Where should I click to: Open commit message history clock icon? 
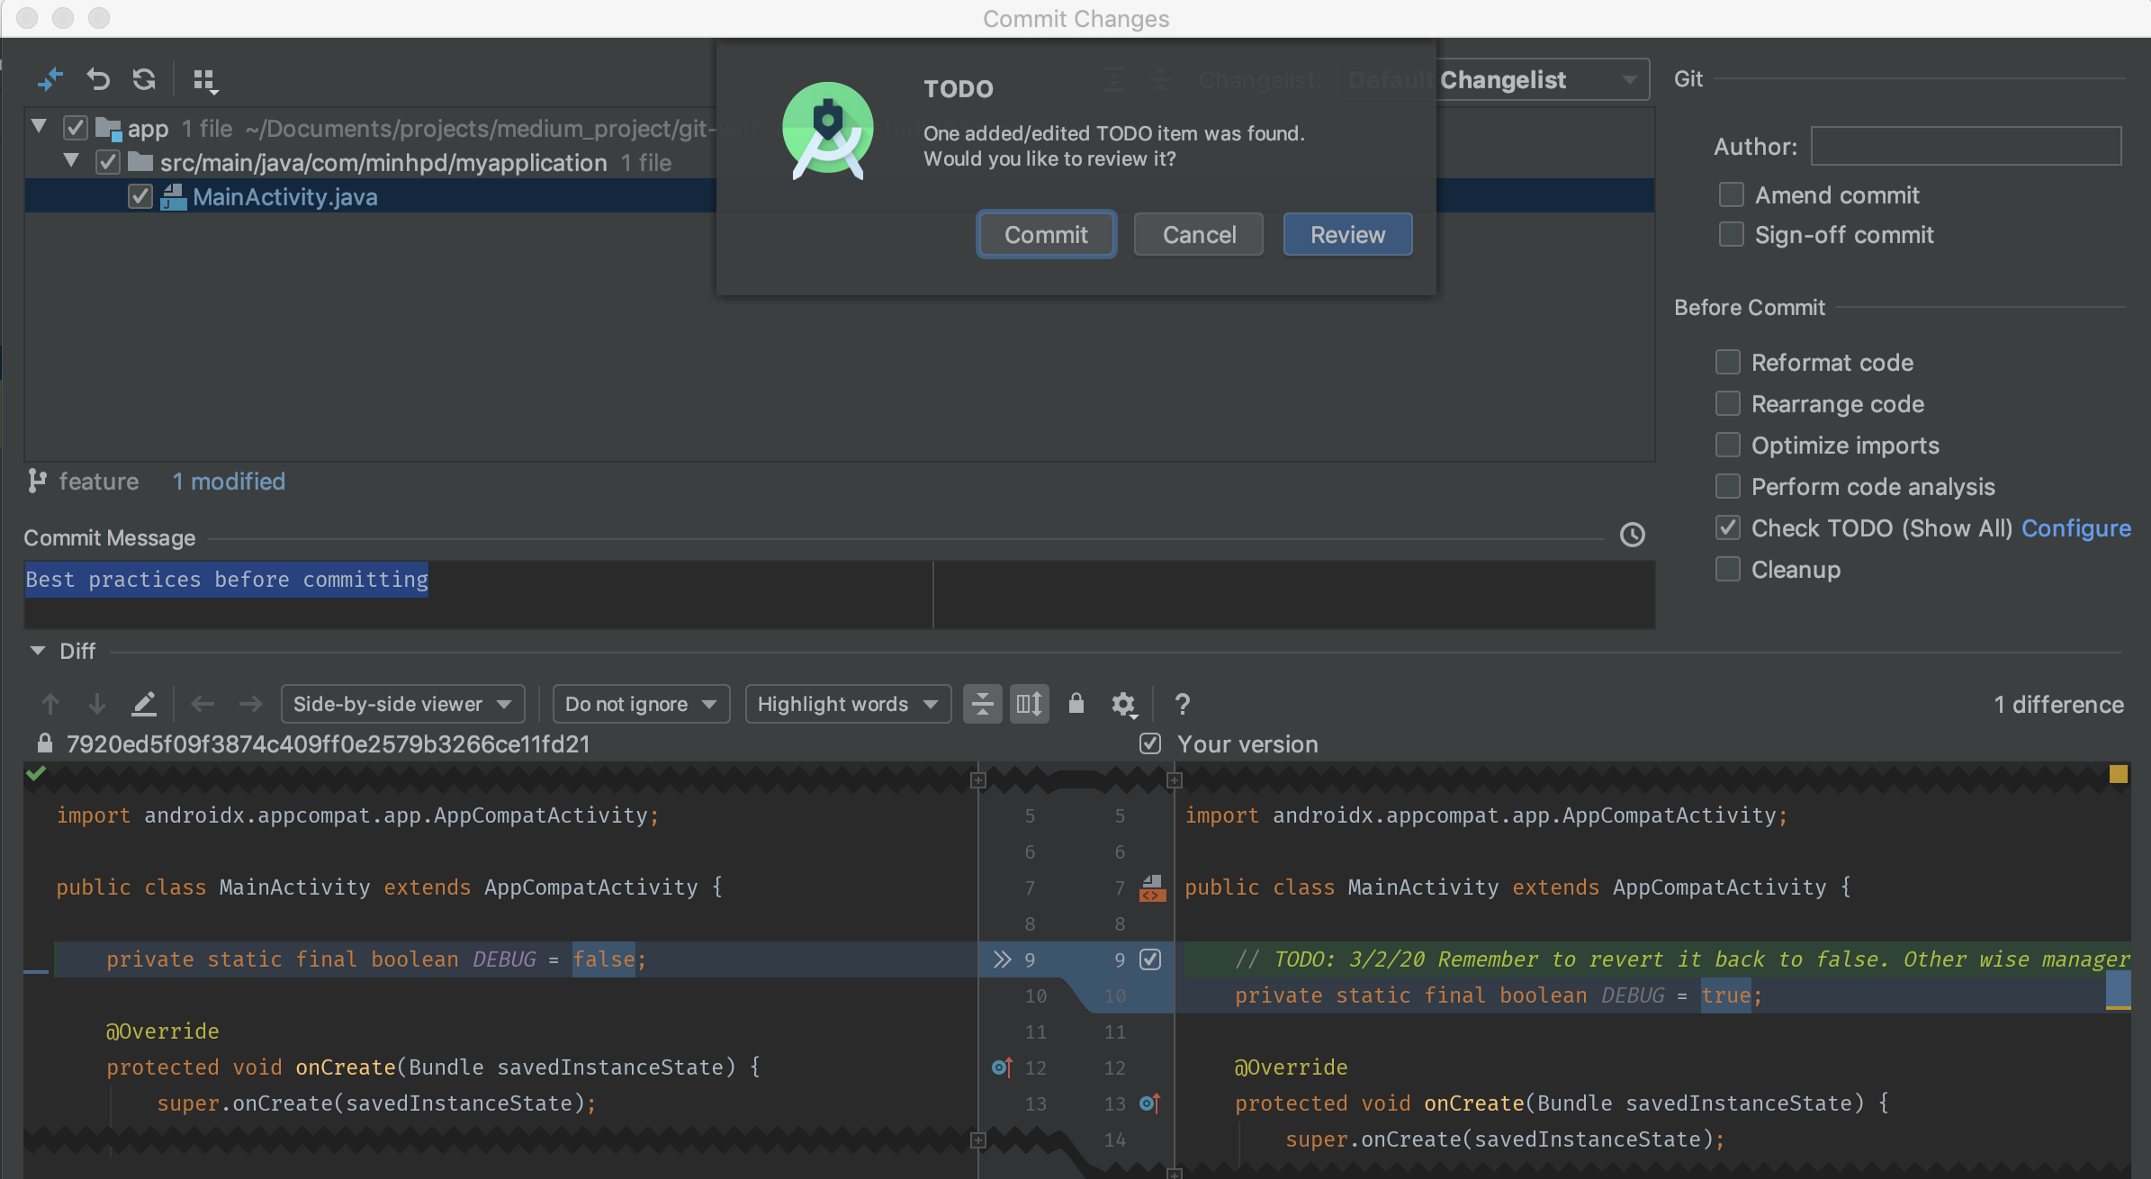(x=1632, y=535)
